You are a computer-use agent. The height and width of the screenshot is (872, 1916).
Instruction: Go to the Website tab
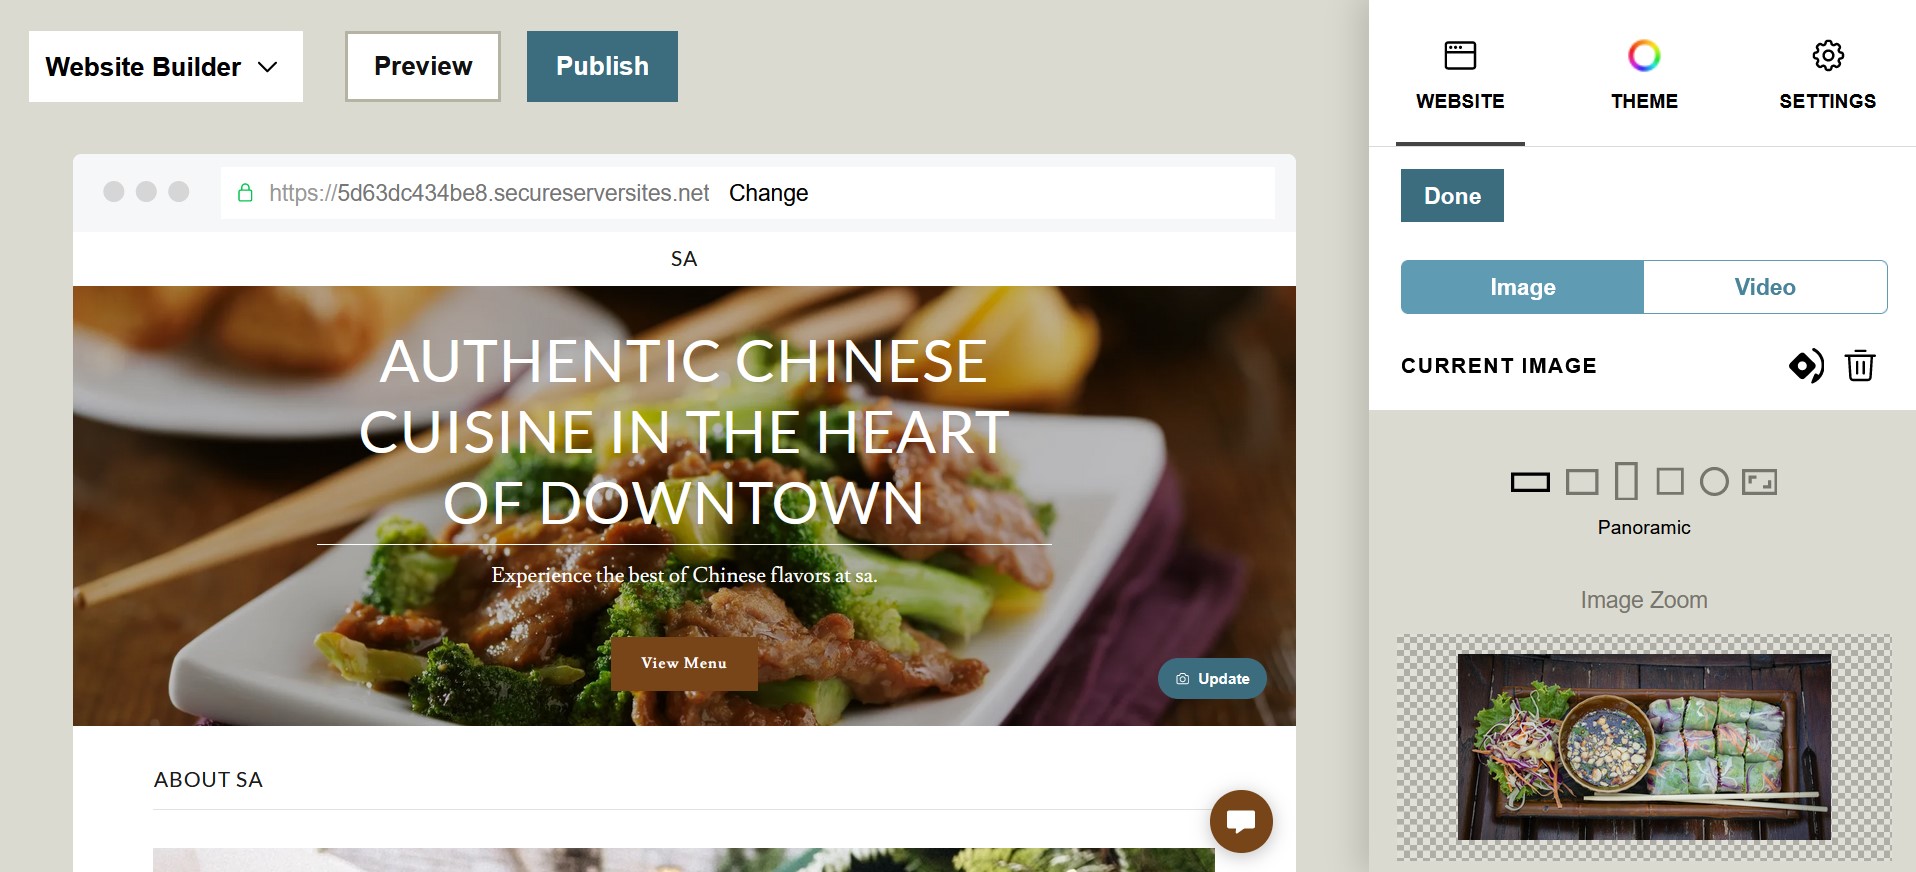point(1460,74)
